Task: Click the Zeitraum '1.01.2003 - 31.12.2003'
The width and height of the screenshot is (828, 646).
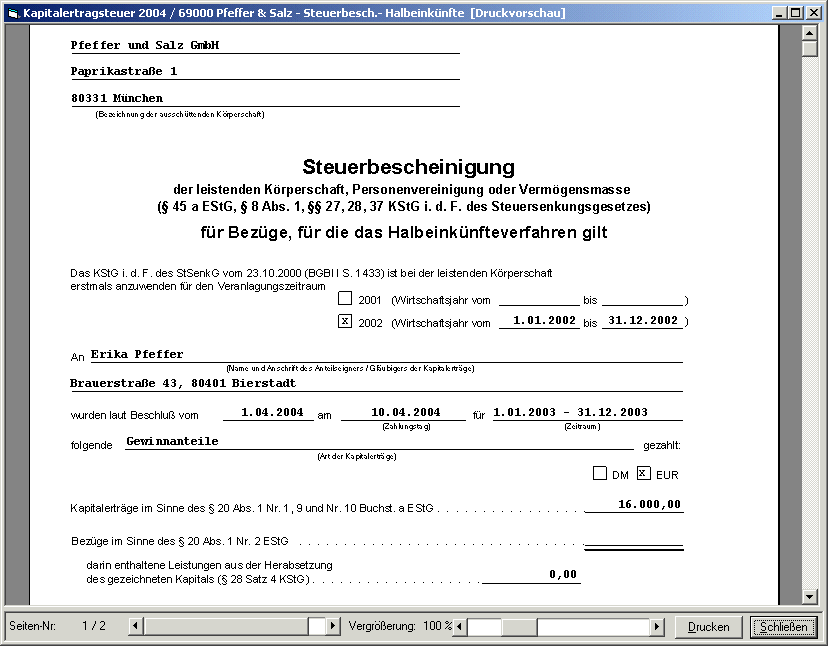Action: 570,413
